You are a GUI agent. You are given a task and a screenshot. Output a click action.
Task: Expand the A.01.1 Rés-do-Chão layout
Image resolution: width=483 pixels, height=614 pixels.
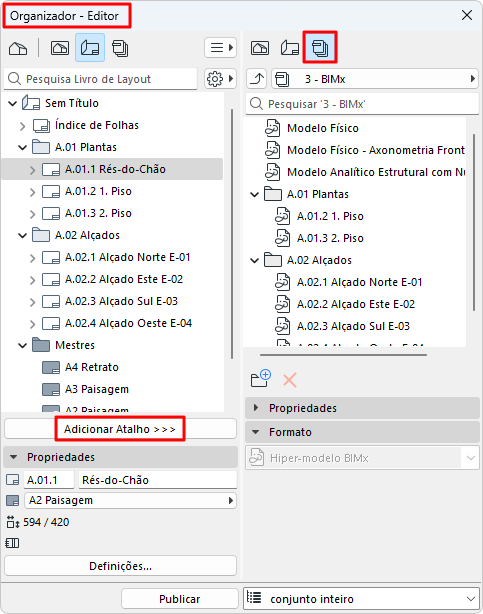tap(33, 170)
